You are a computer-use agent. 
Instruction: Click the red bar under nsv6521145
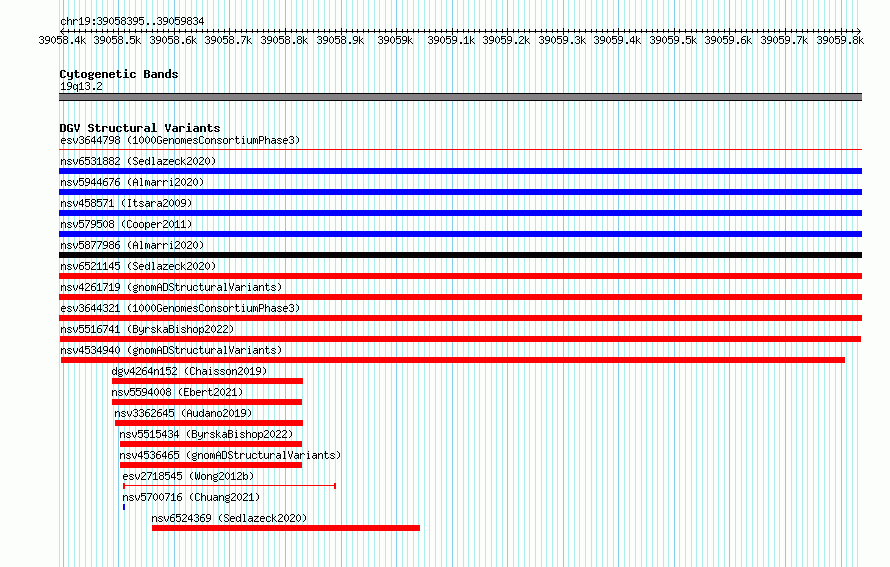tap(460, 276)
